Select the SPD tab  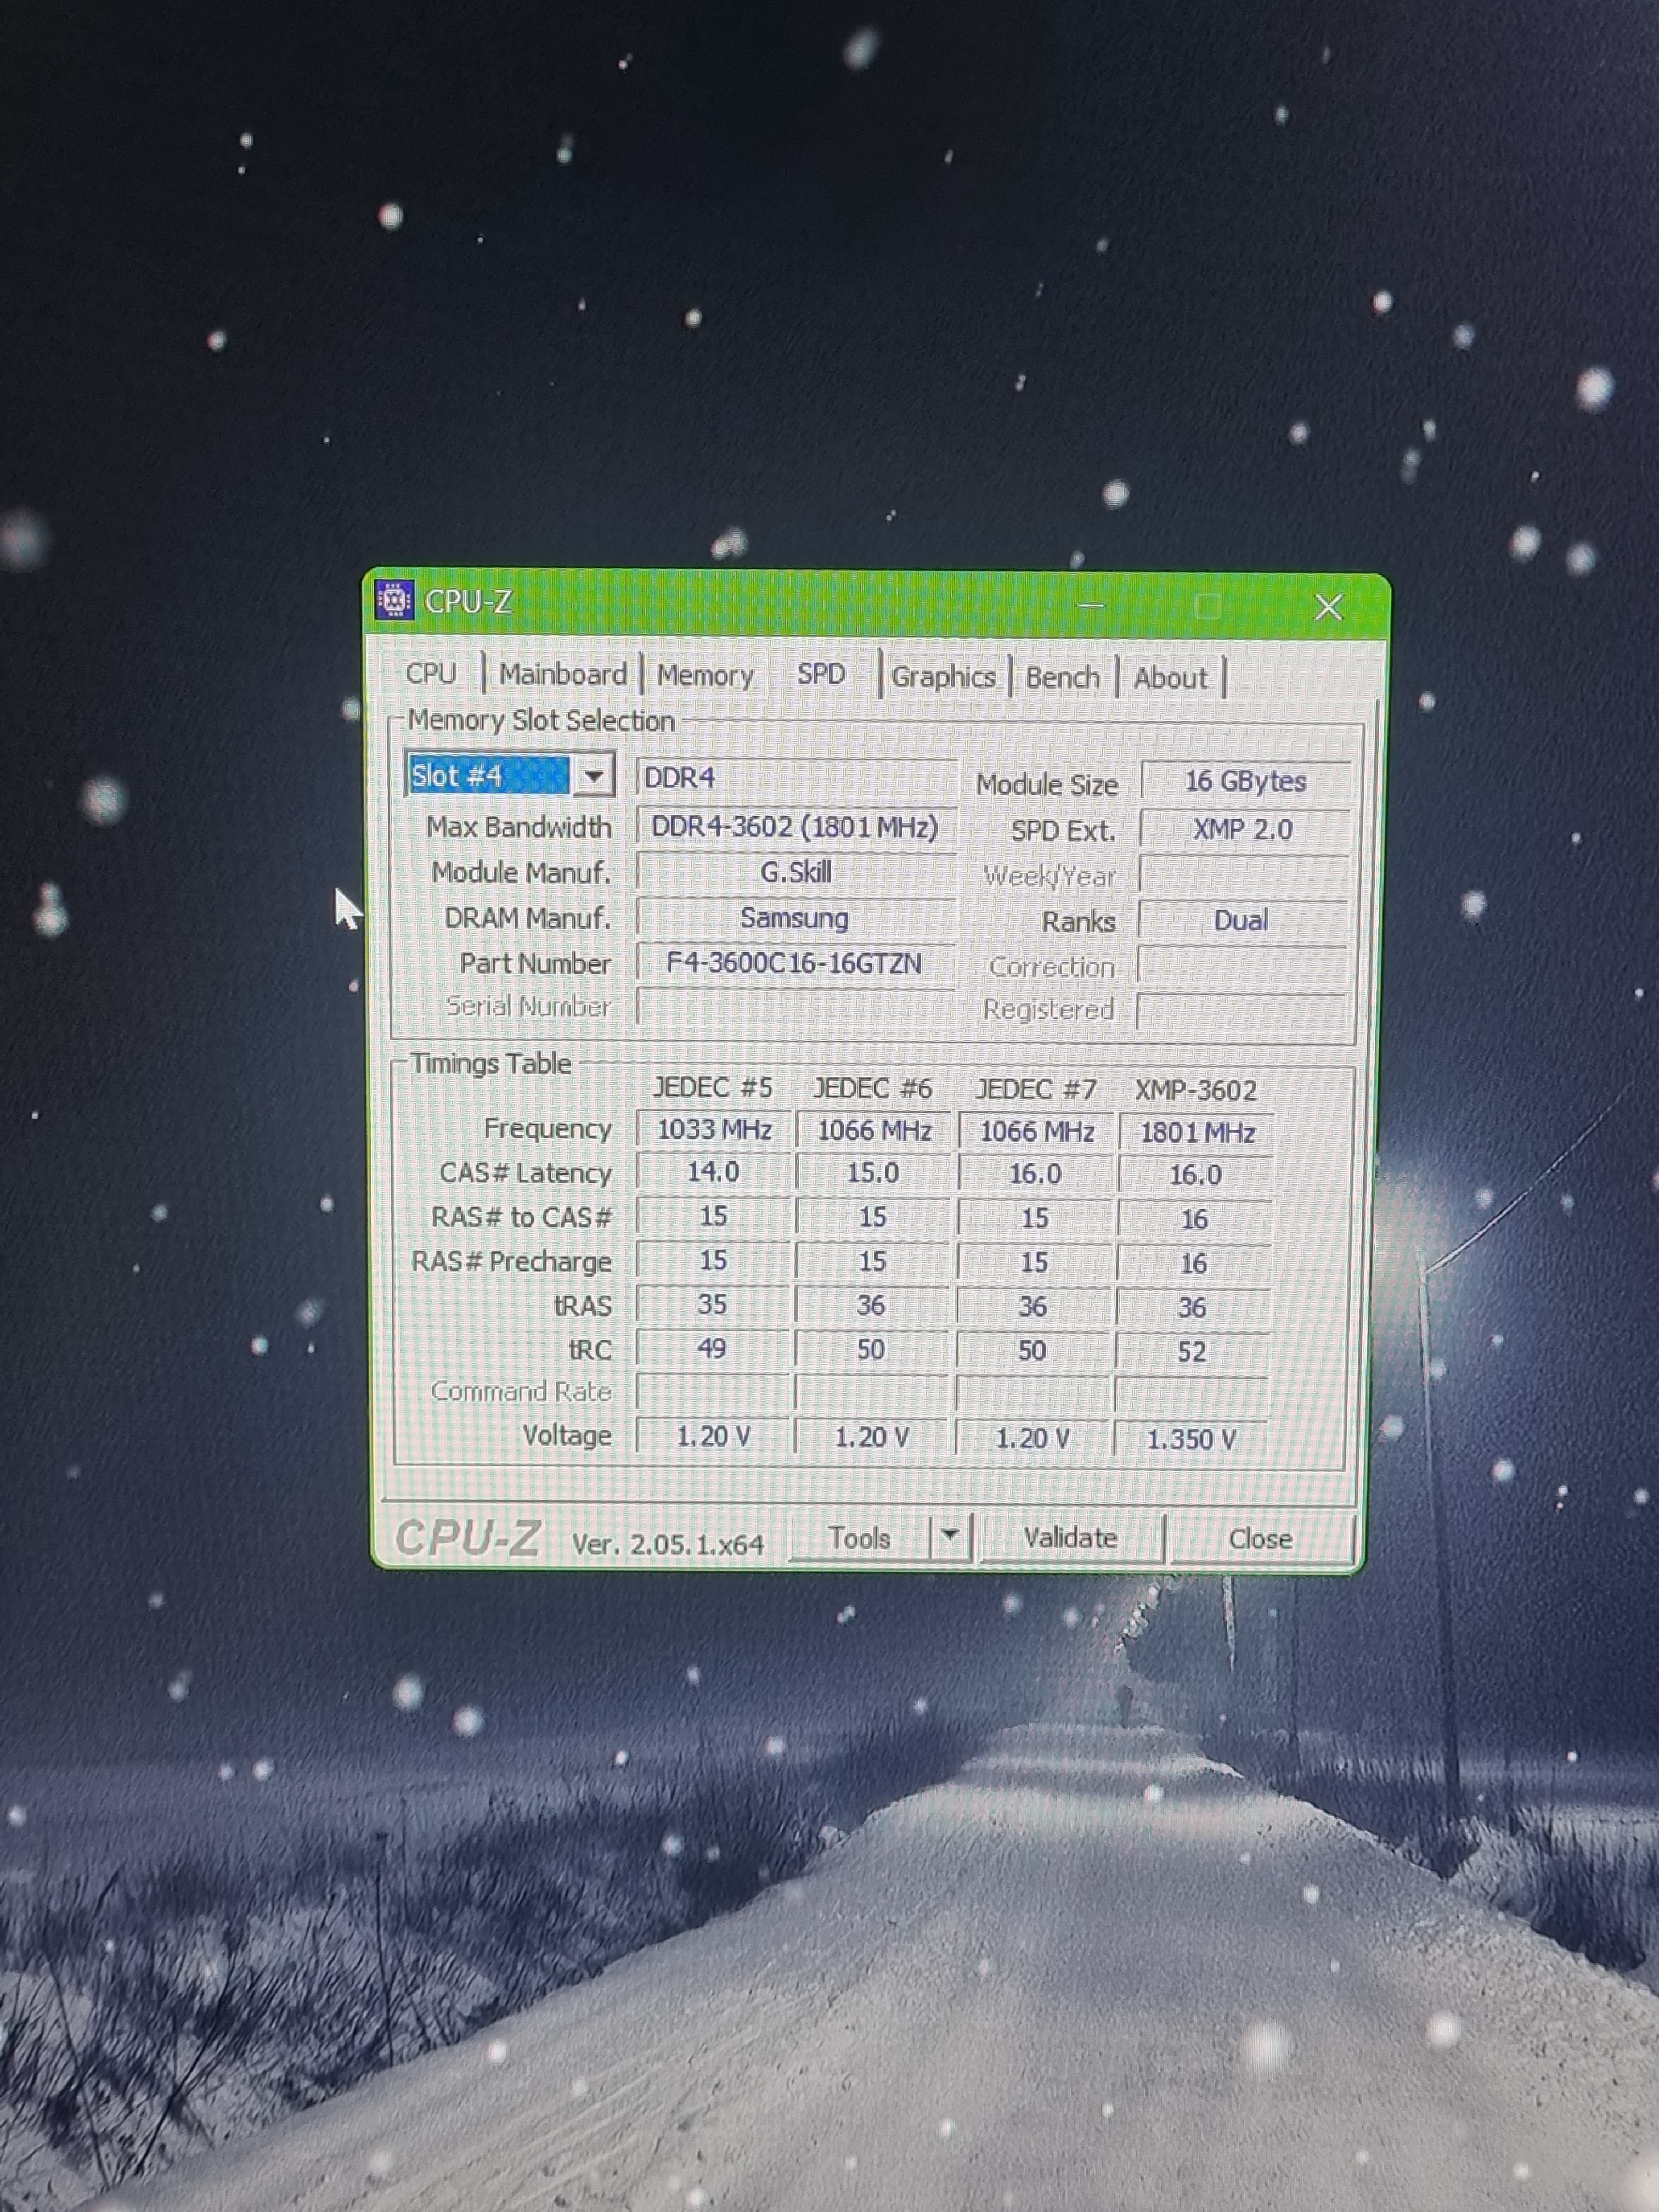(x=821, y=674)
